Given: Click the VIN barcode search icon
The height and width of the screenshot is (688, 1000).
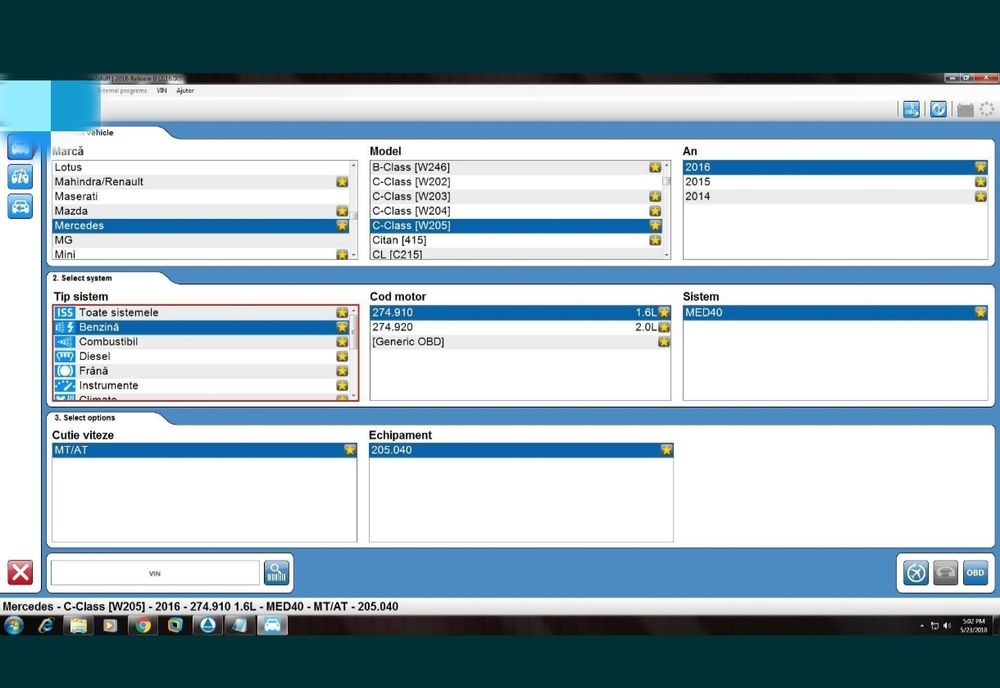Looking at the screenshot, I should [x=276, y=573].
